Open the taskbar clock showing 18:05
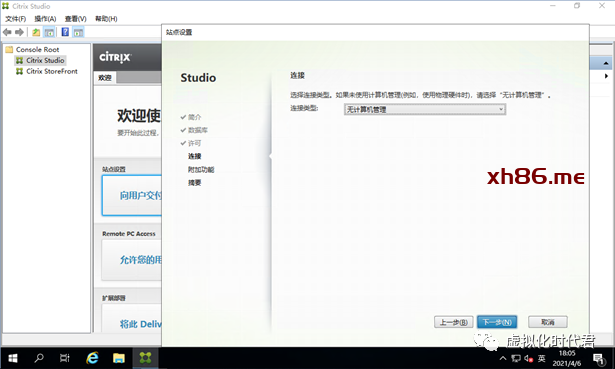This screenshot has width=615, height=369. pos(567,358)
